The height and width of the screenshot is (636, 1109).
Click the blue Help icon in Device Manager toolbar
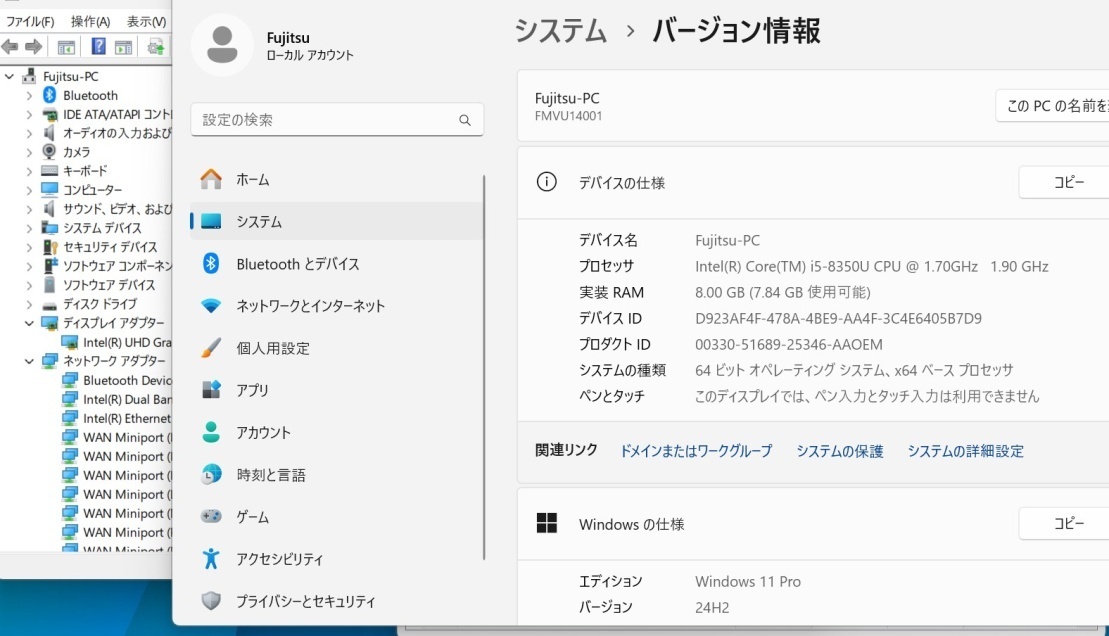tap(98, 47)
